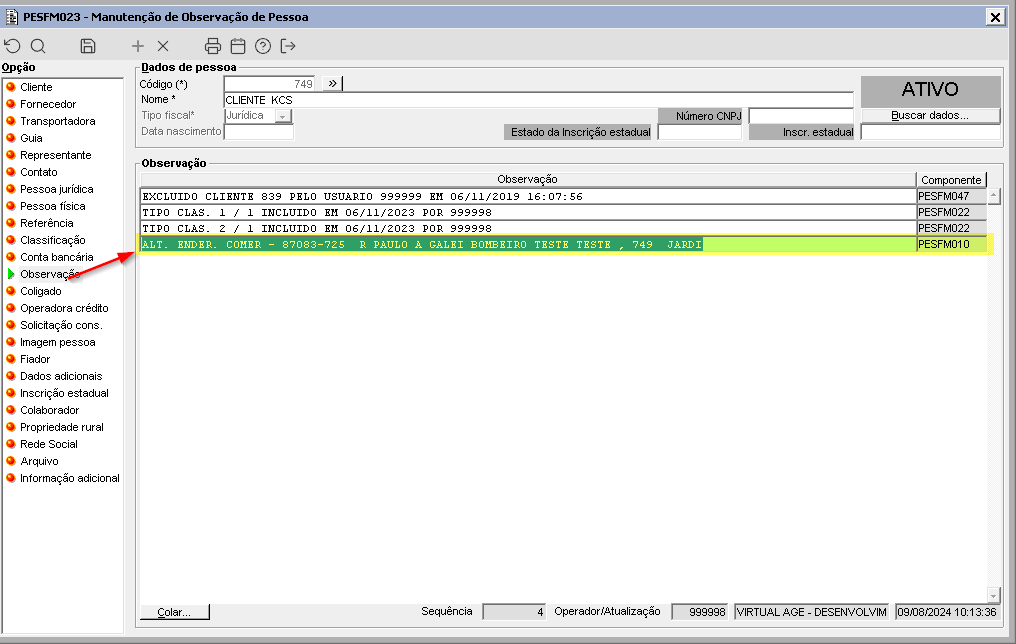Click the save diskette icon
The image size is (1016, 644).
87,46
